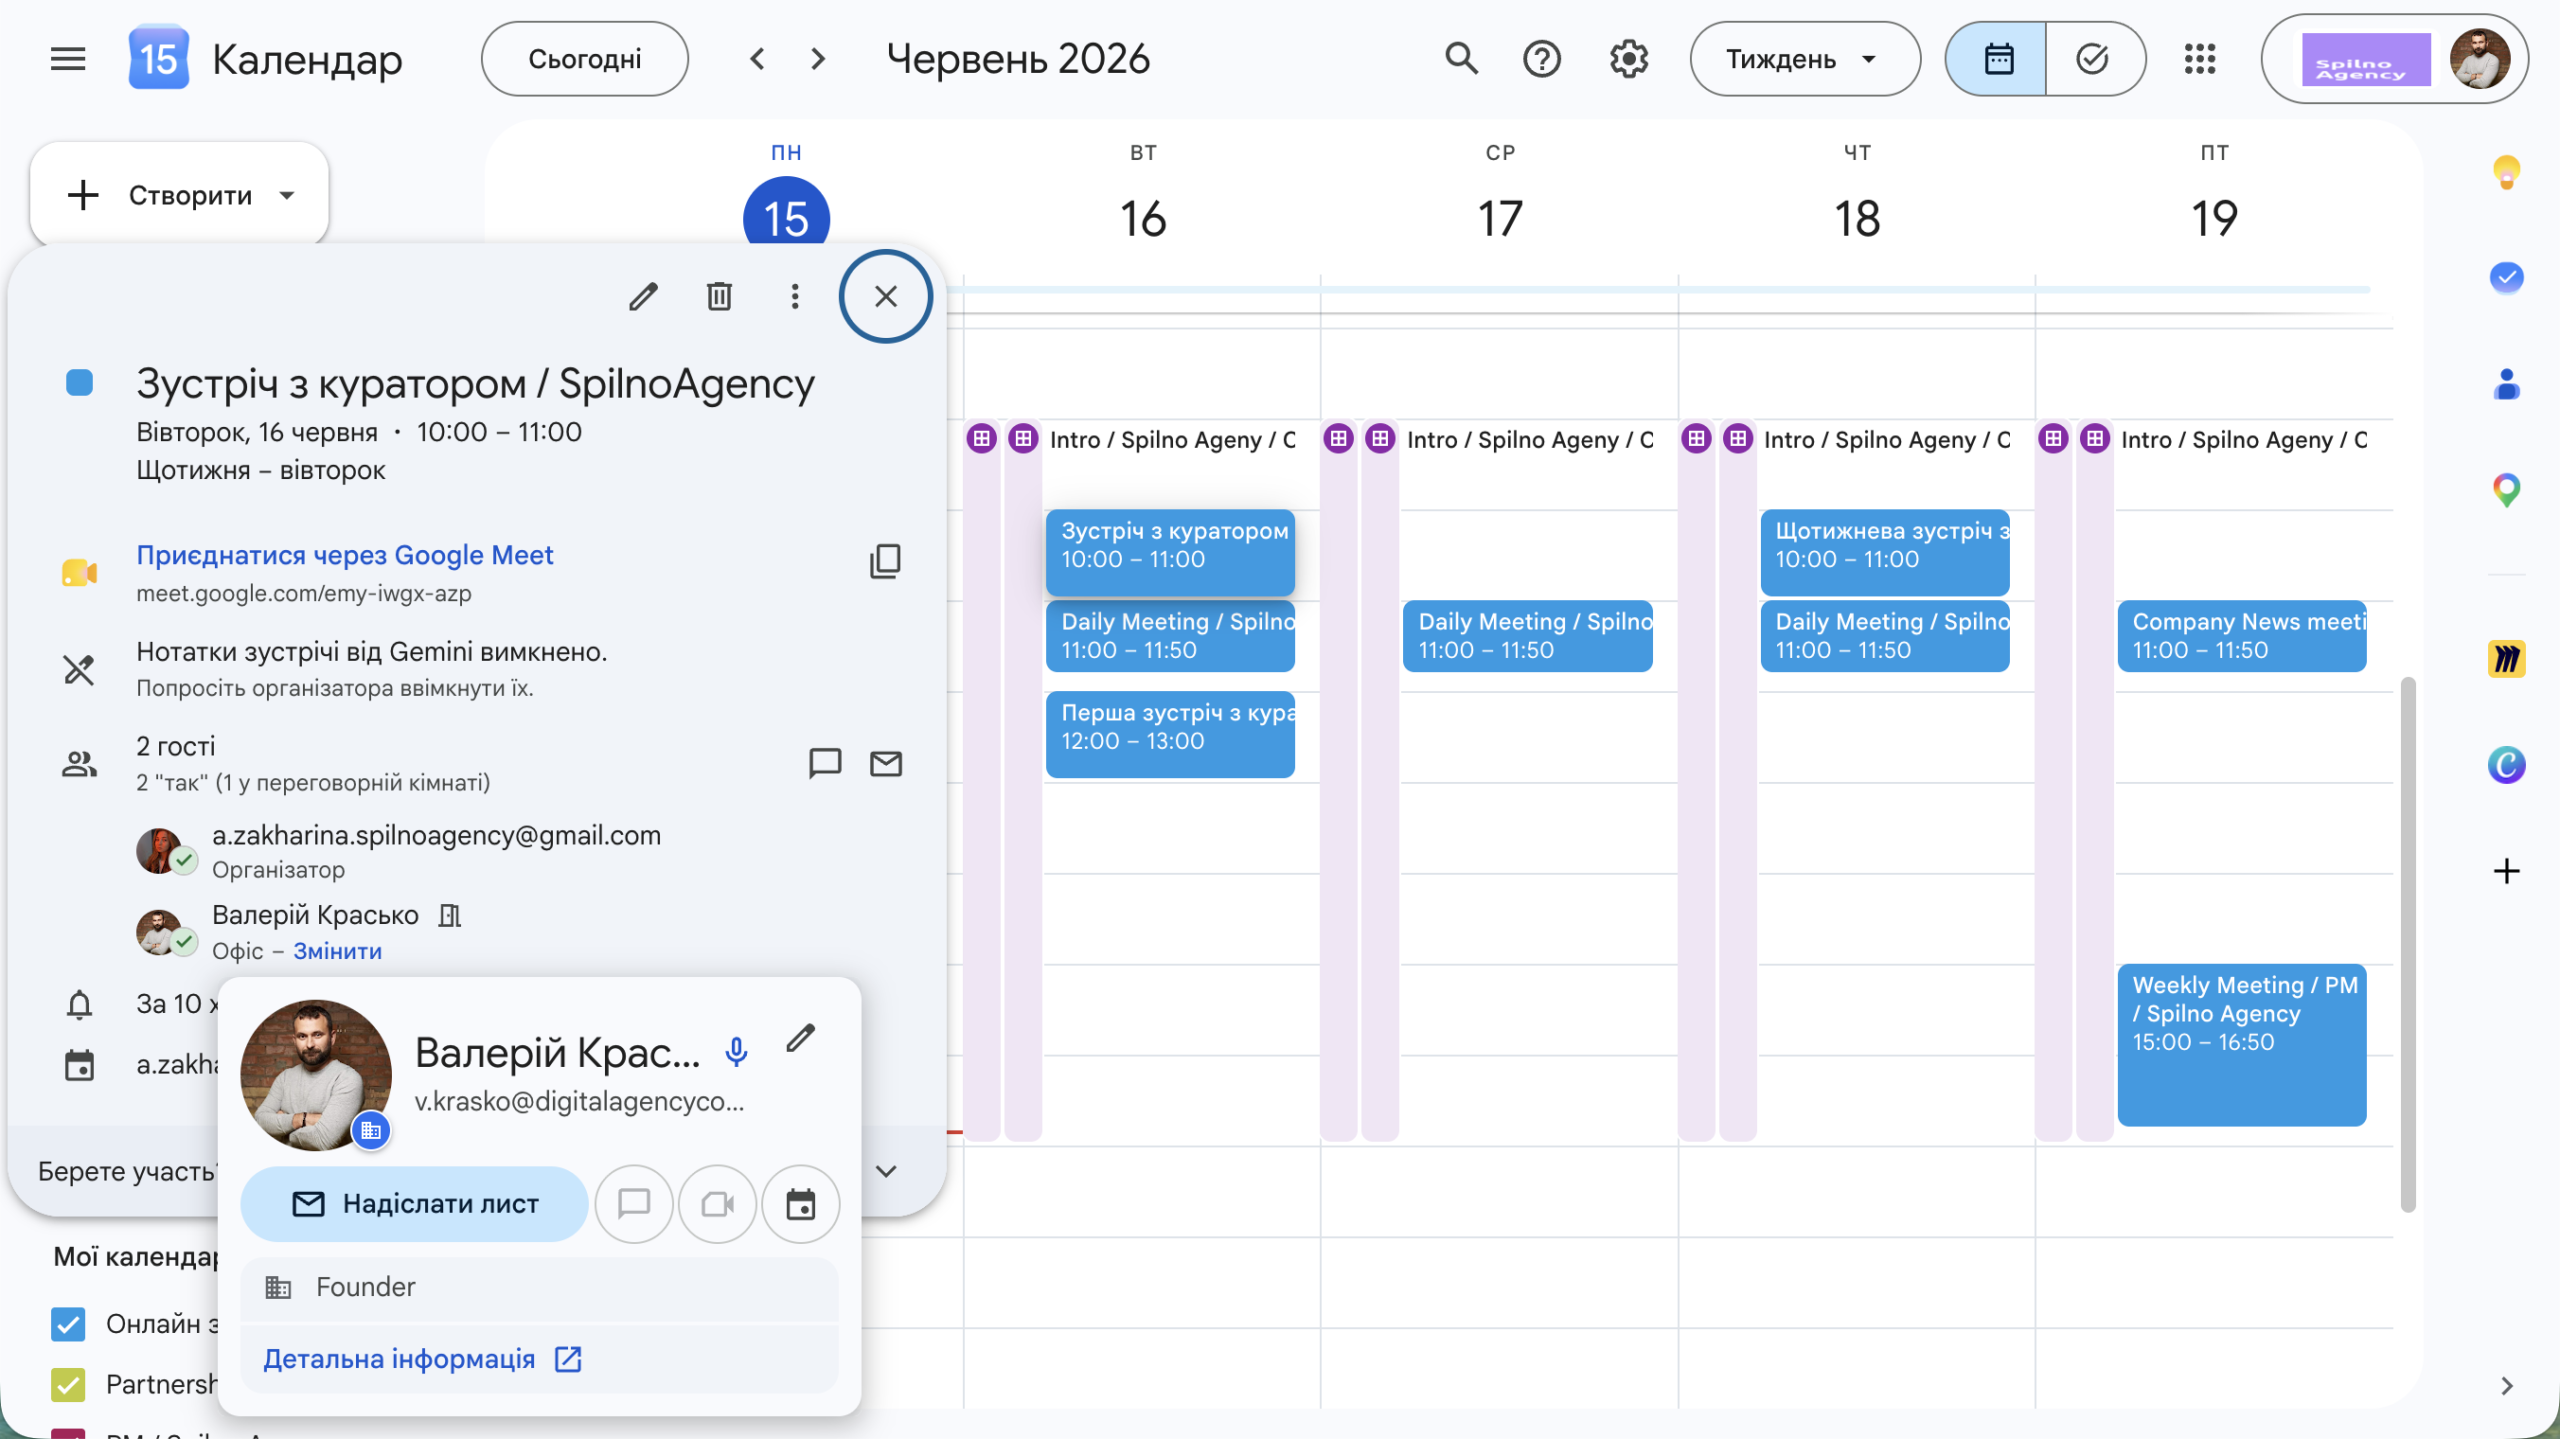
Task: Select Friday 19 date header
Action: (x=2214, y=218)
